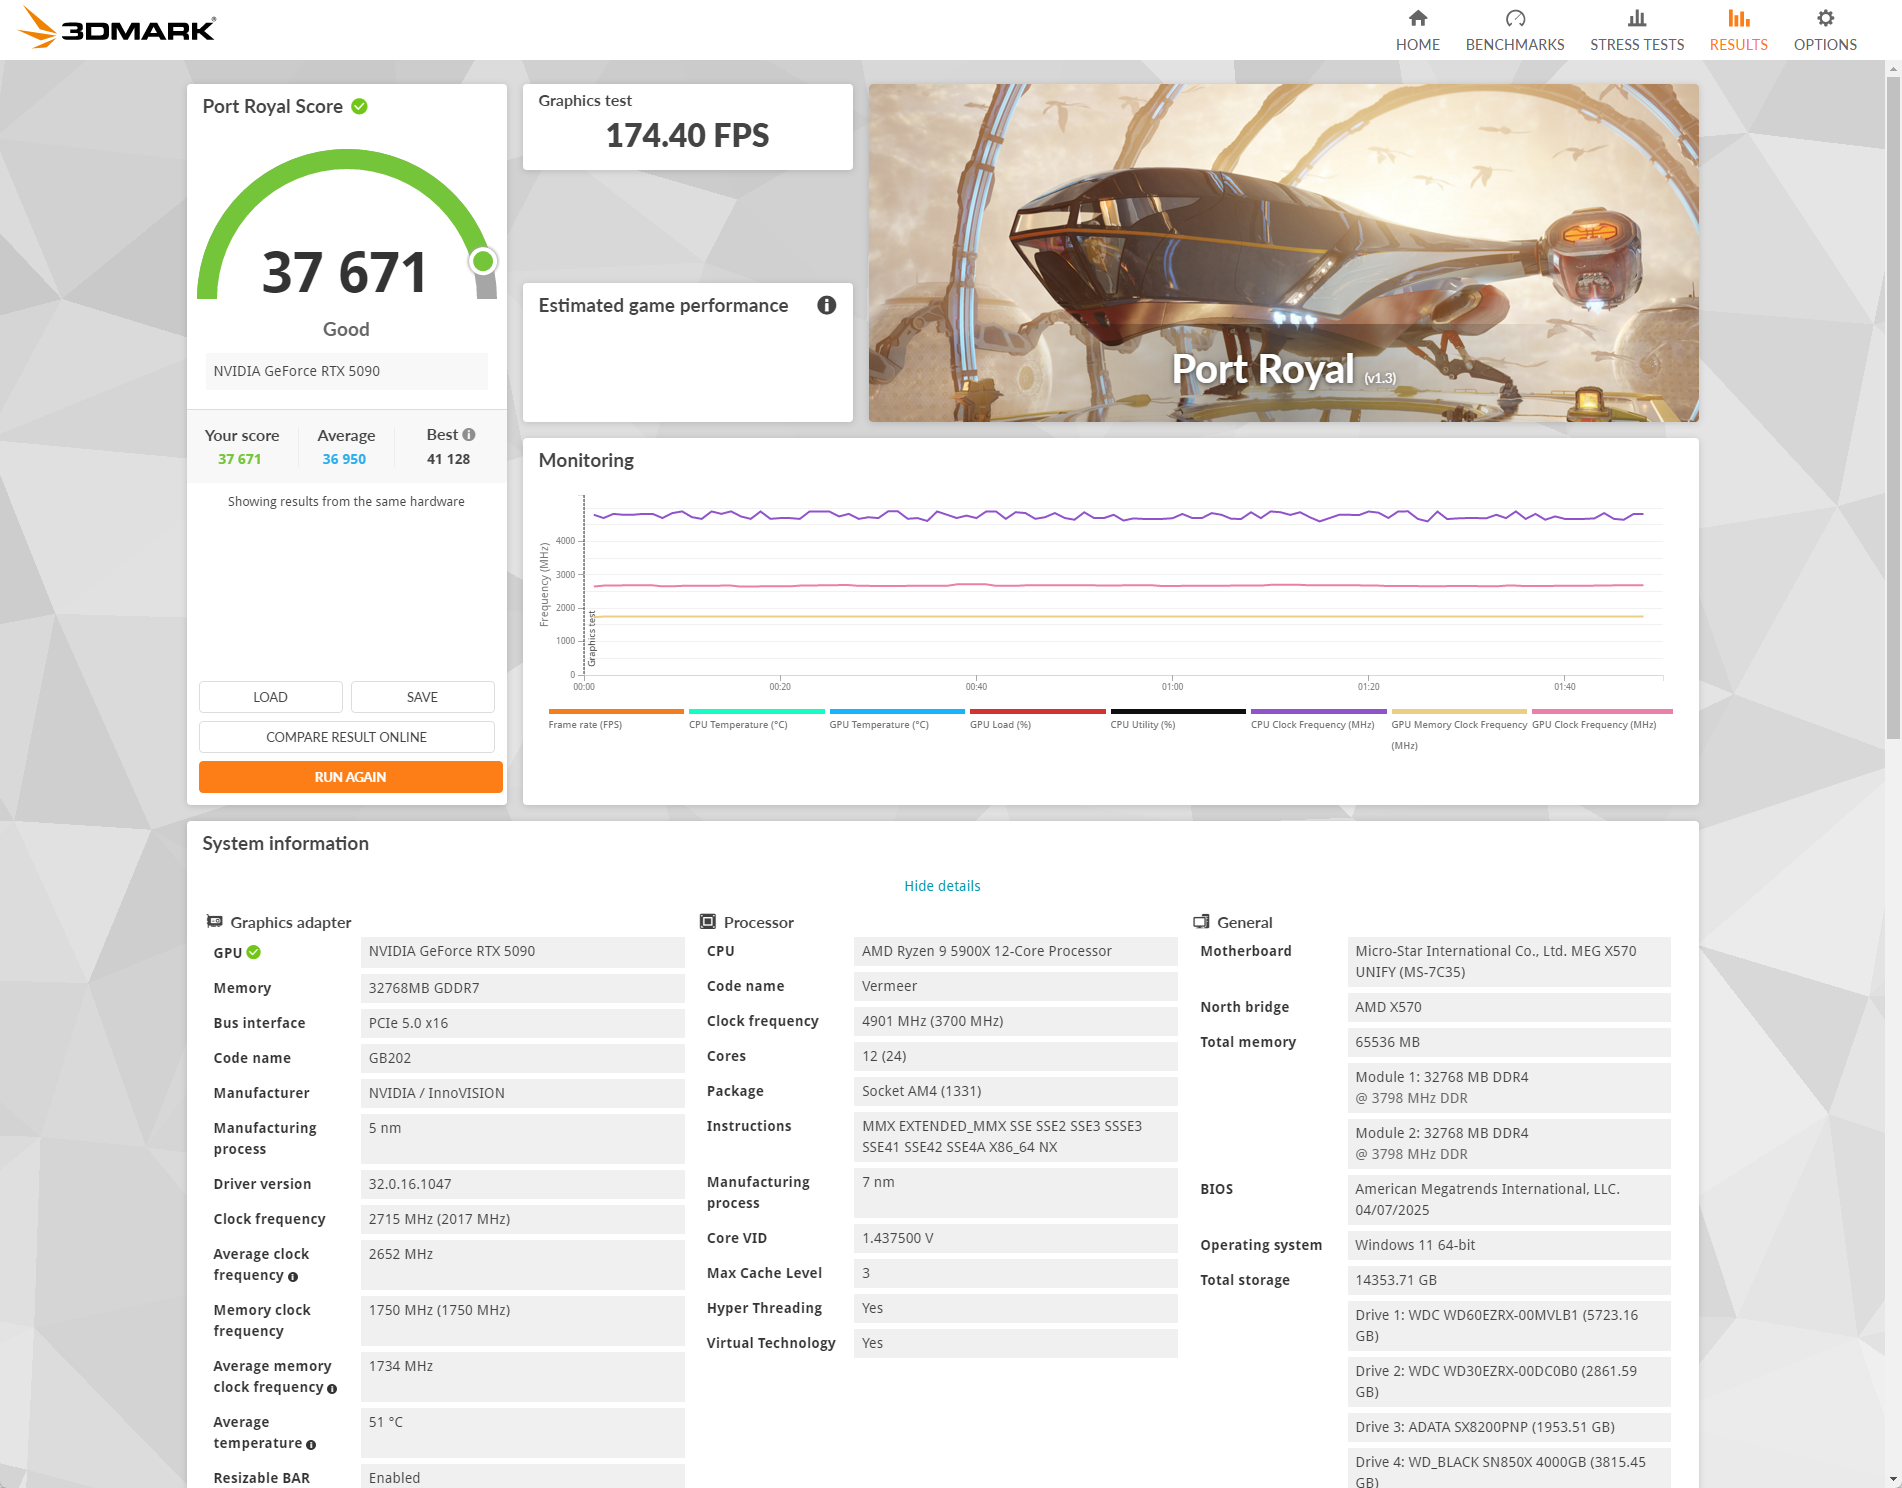Click the Best score value 41 128
The height and width of the screenshot is (1488, 1902).
448,459
